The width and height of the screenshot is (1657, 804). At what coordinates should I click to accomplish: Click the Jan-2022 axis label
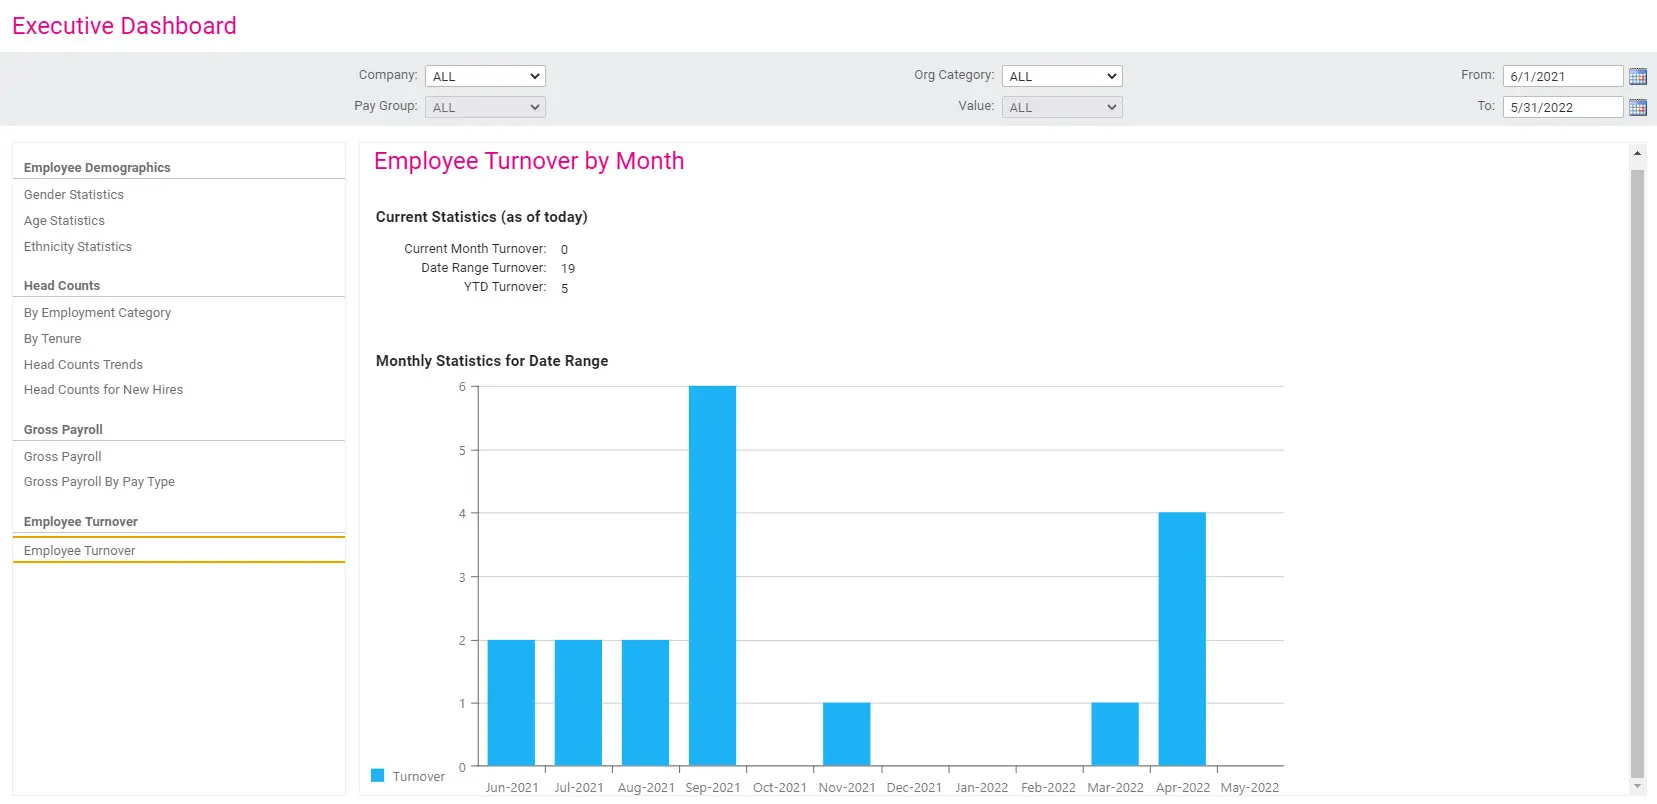point(981,788)
